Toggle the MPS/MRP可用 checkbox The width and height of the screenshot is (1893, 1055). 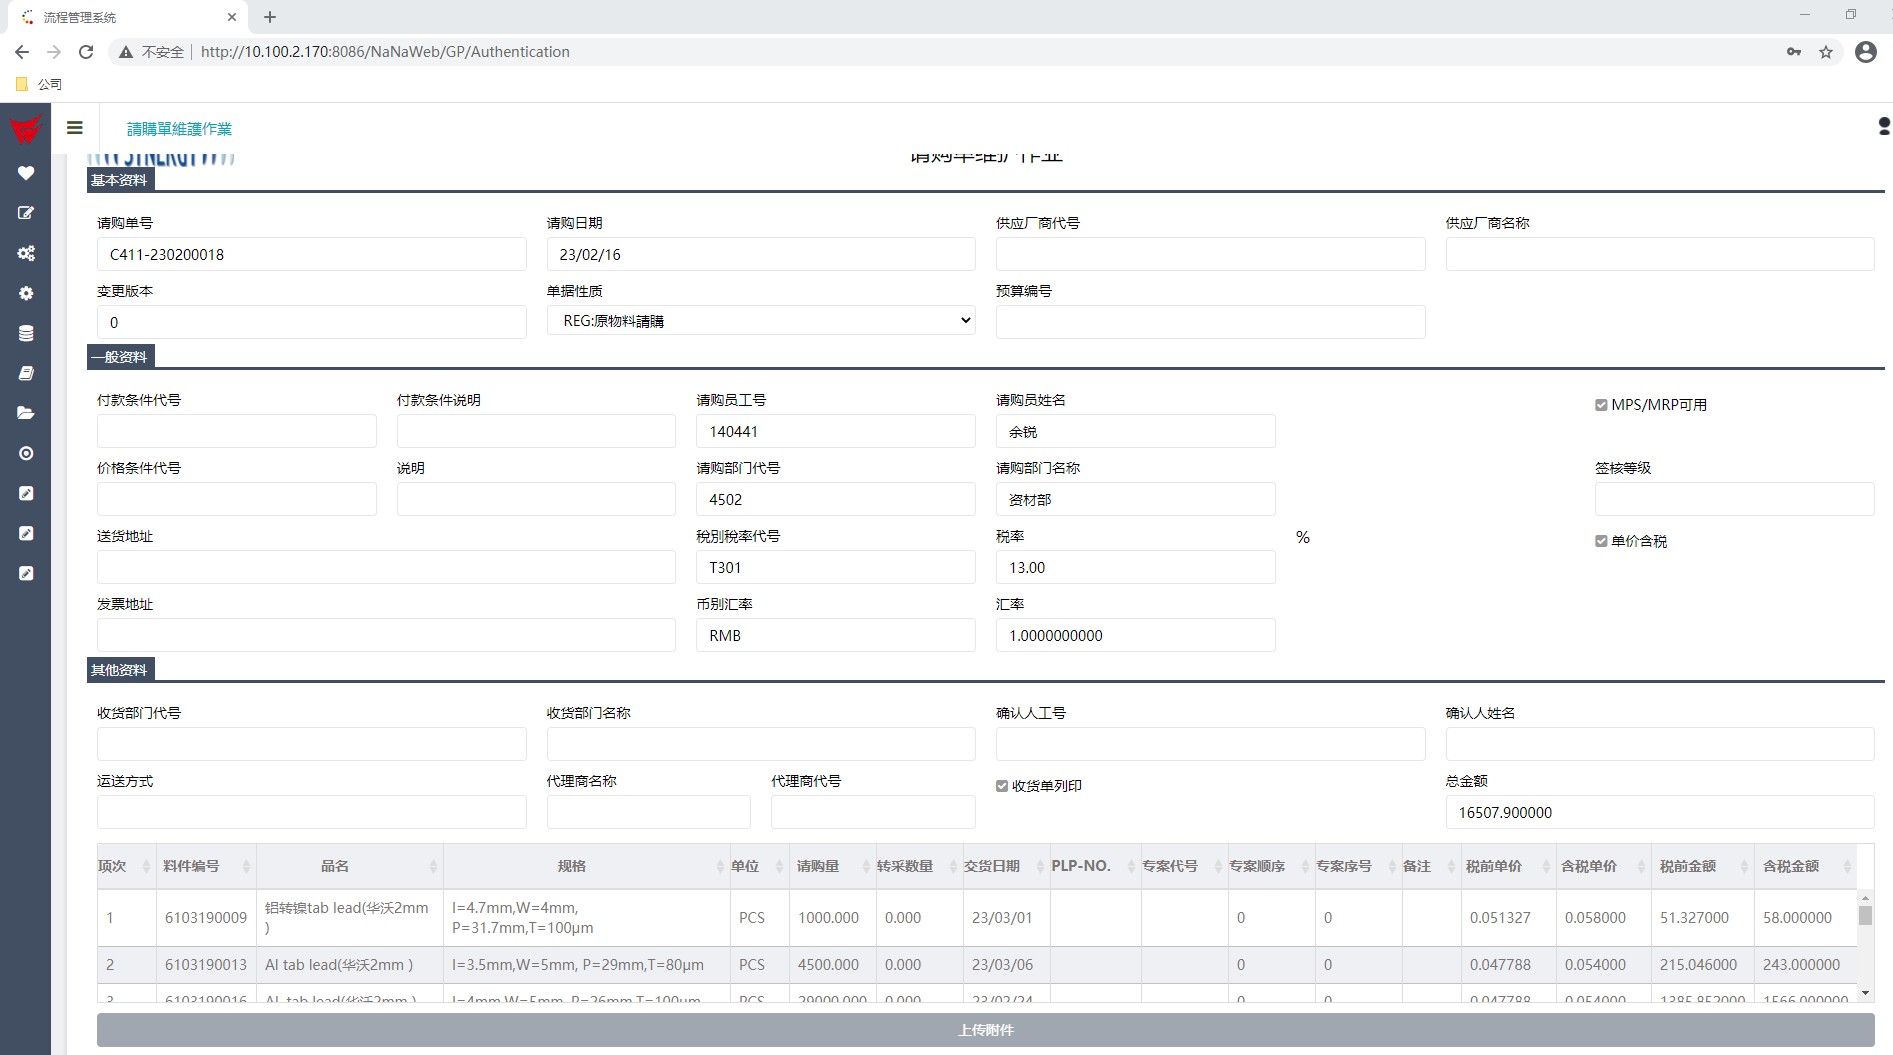click(x=1601, y=405)
